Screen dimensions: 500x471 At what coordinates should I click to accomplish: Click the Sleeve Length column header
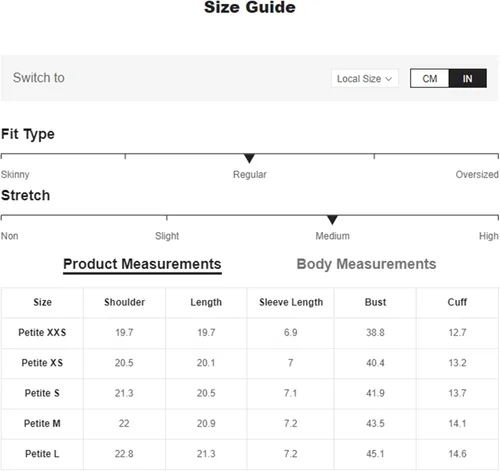pos(291,302)
